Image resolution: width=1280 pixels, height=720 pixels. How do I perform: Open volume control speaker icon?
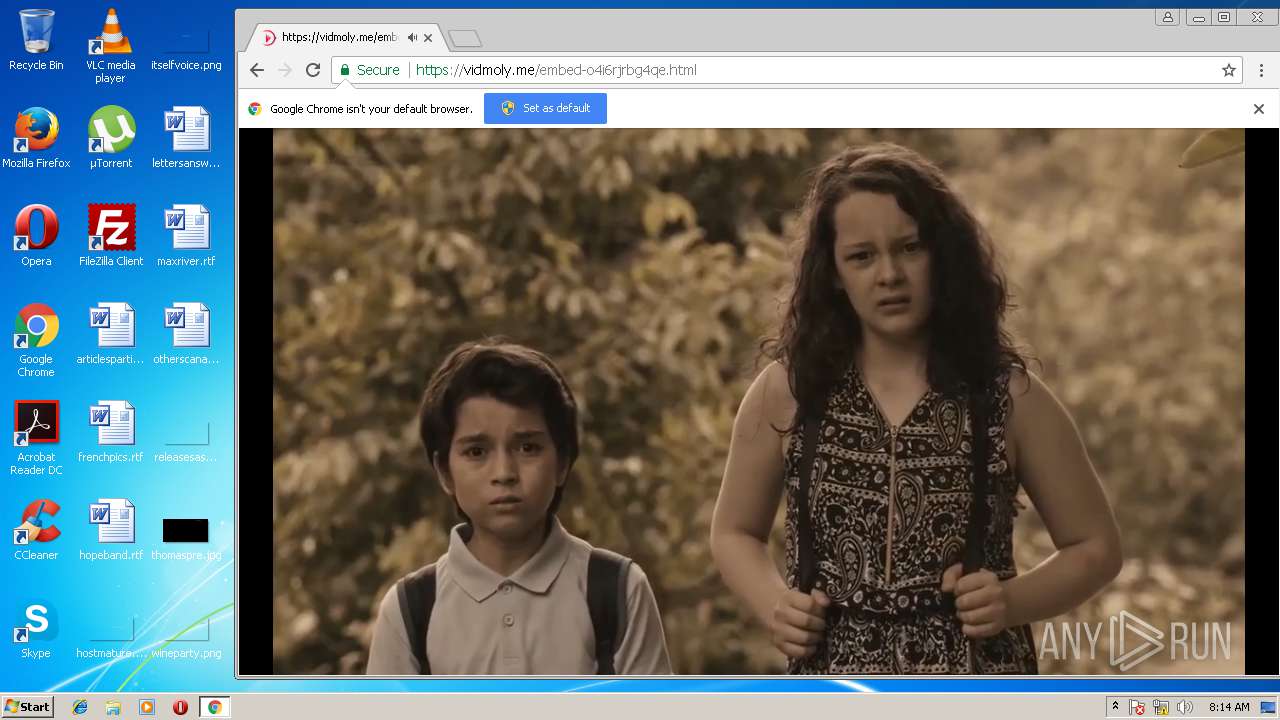[1185, 707]
